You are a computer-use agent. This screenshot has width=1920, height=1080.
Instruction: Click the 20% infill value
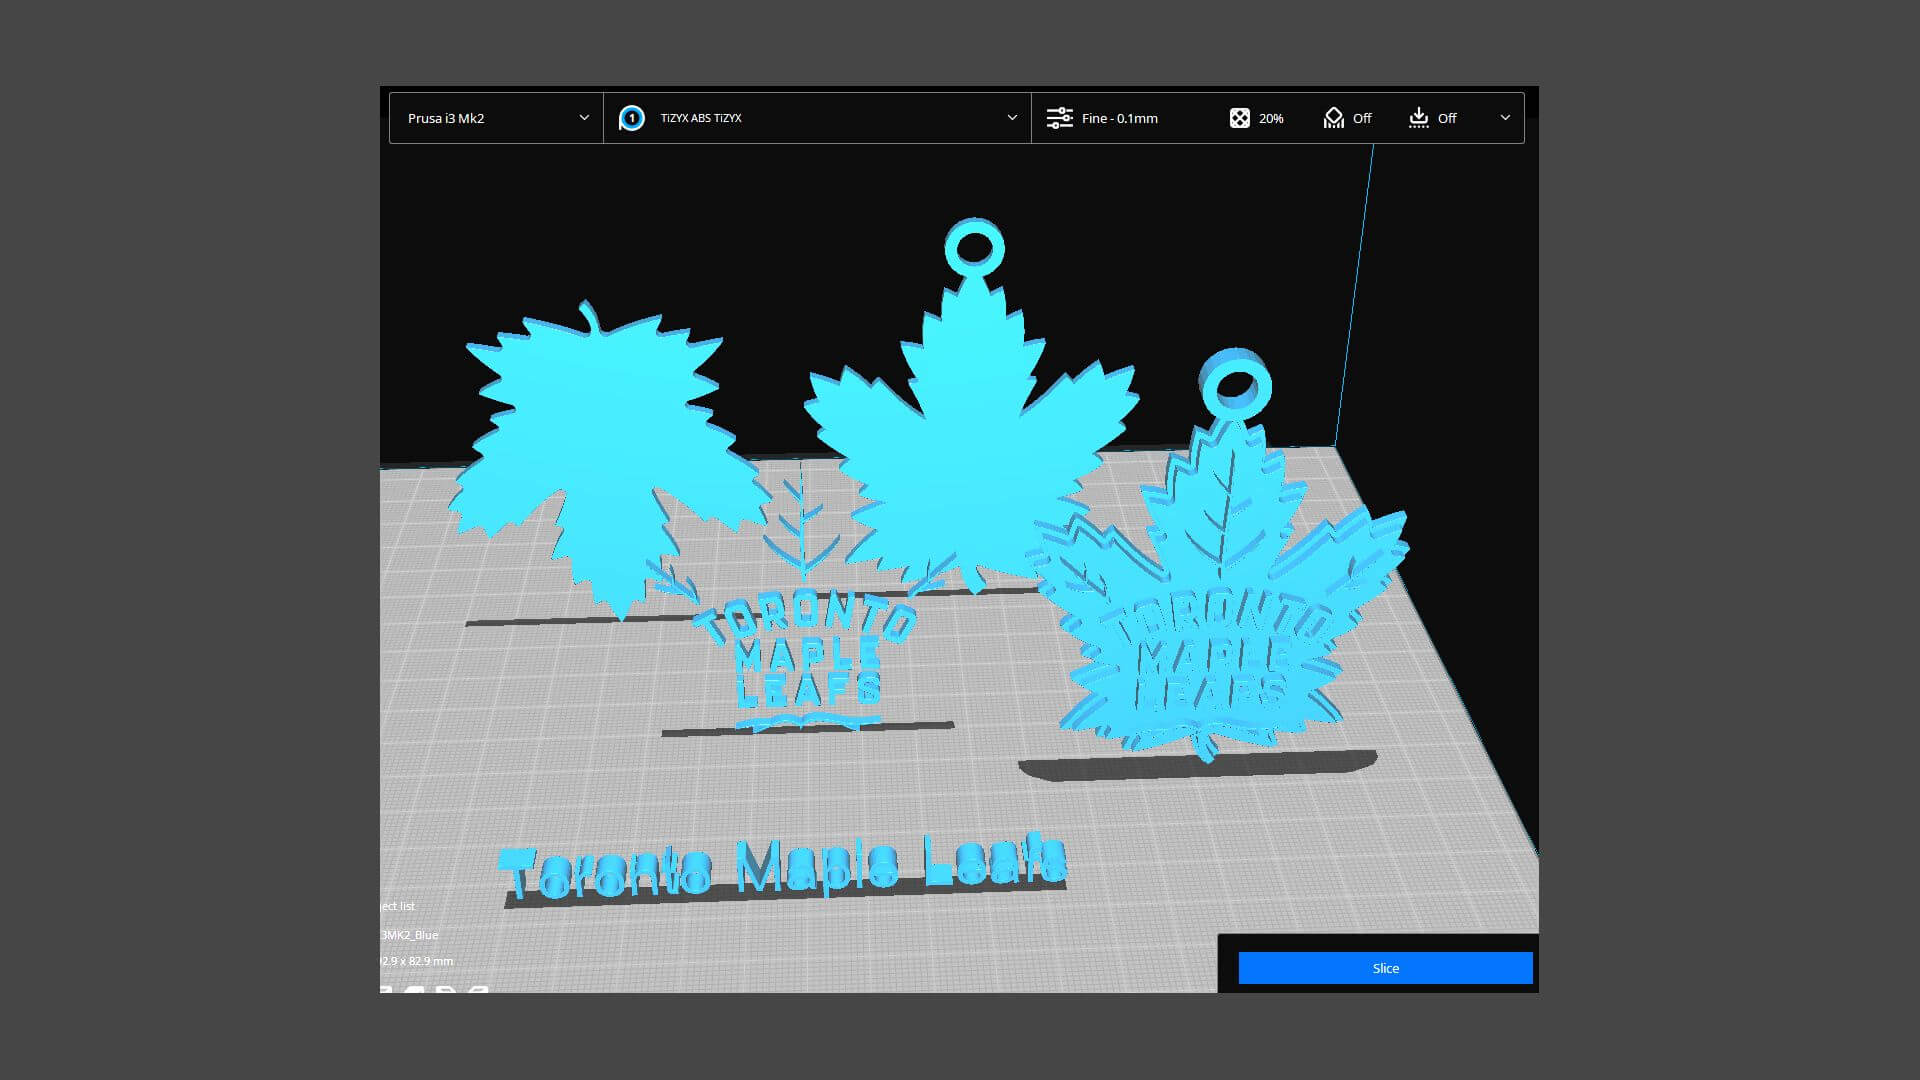click(x=1271, y=118)
